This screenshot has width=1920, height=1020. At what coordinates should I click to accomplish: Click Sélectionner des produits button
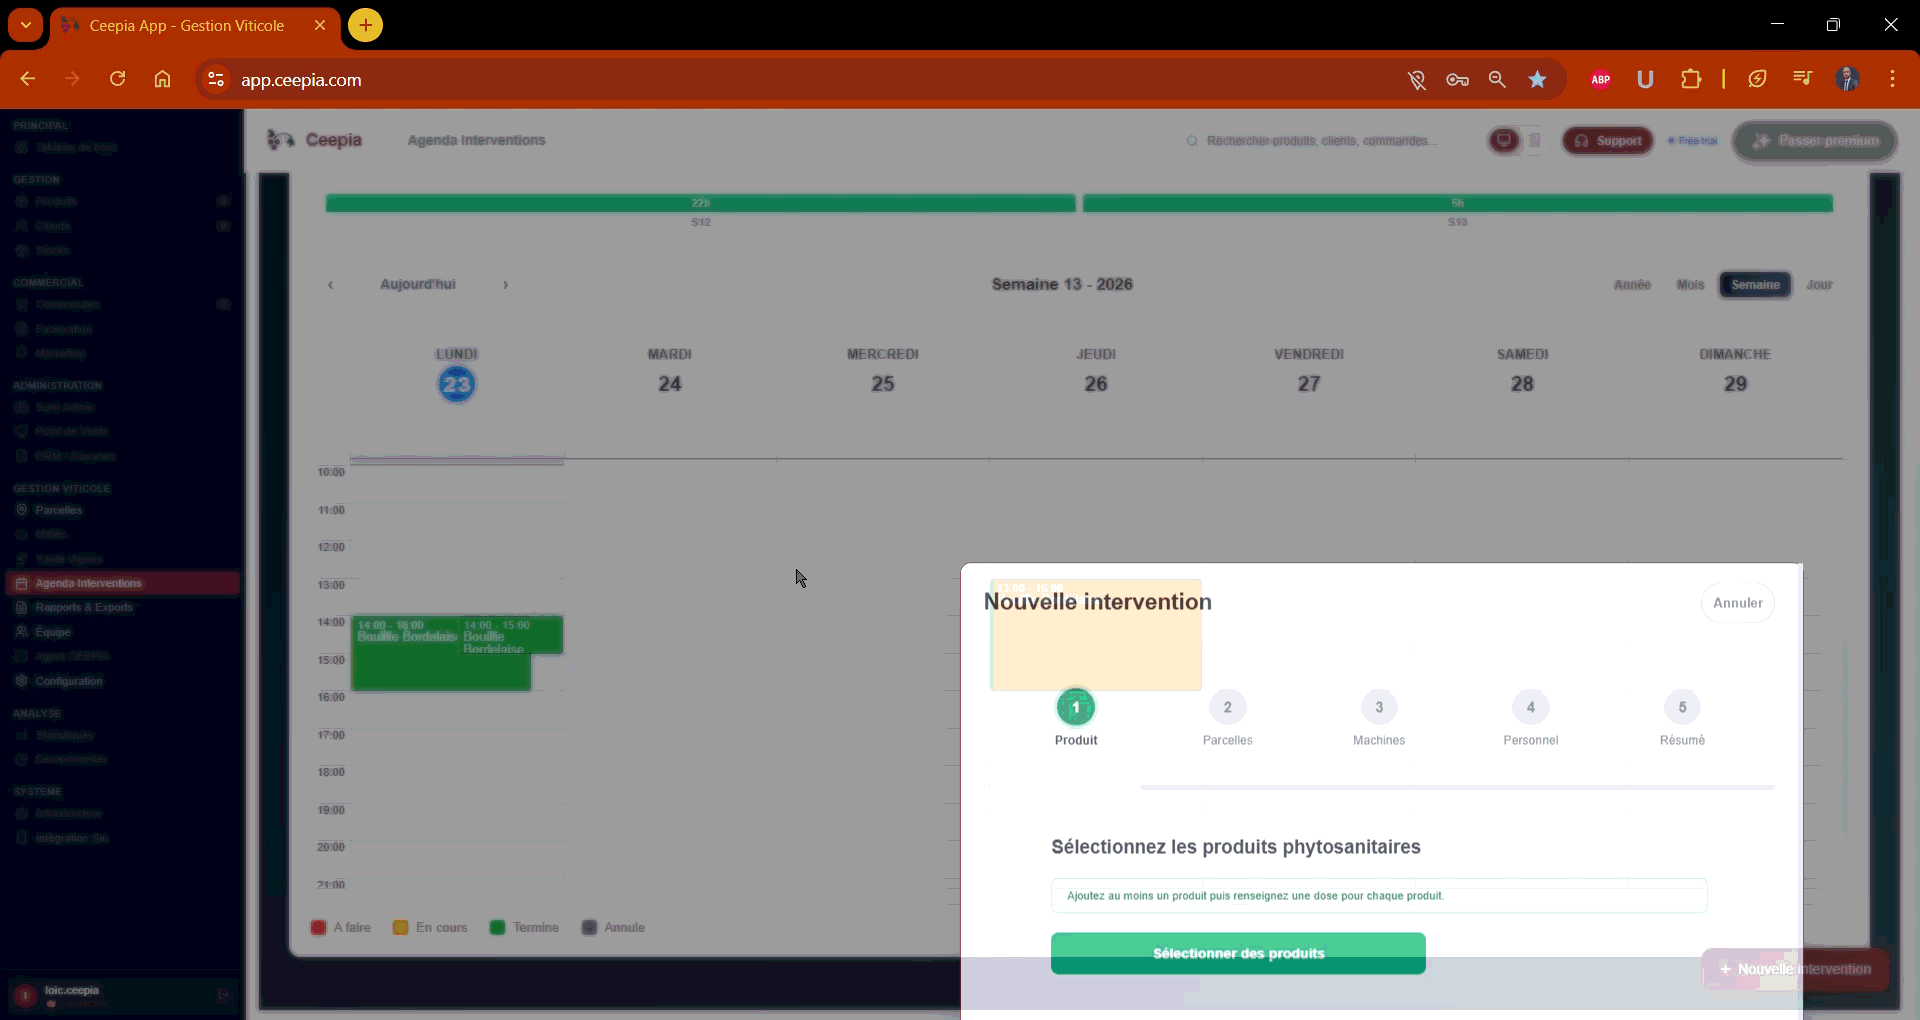(x=1238, y=953)
